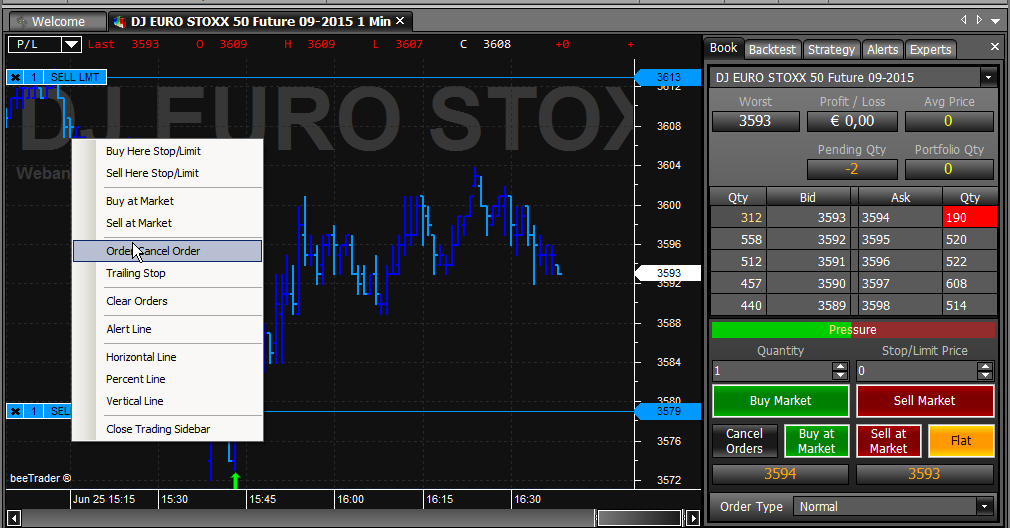Open the Order Type dropdown

click(985, 507)
